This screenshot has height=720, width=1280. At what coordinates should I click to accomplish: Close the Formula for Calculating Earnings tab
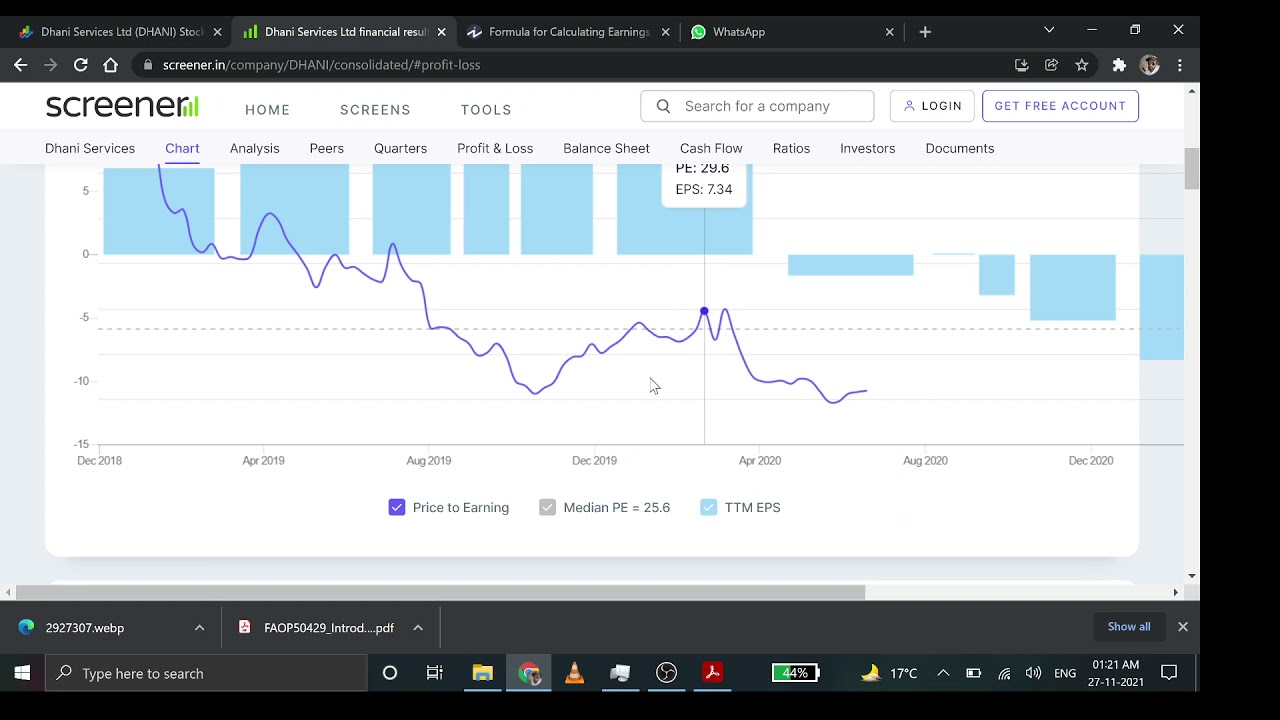point(665,32)
